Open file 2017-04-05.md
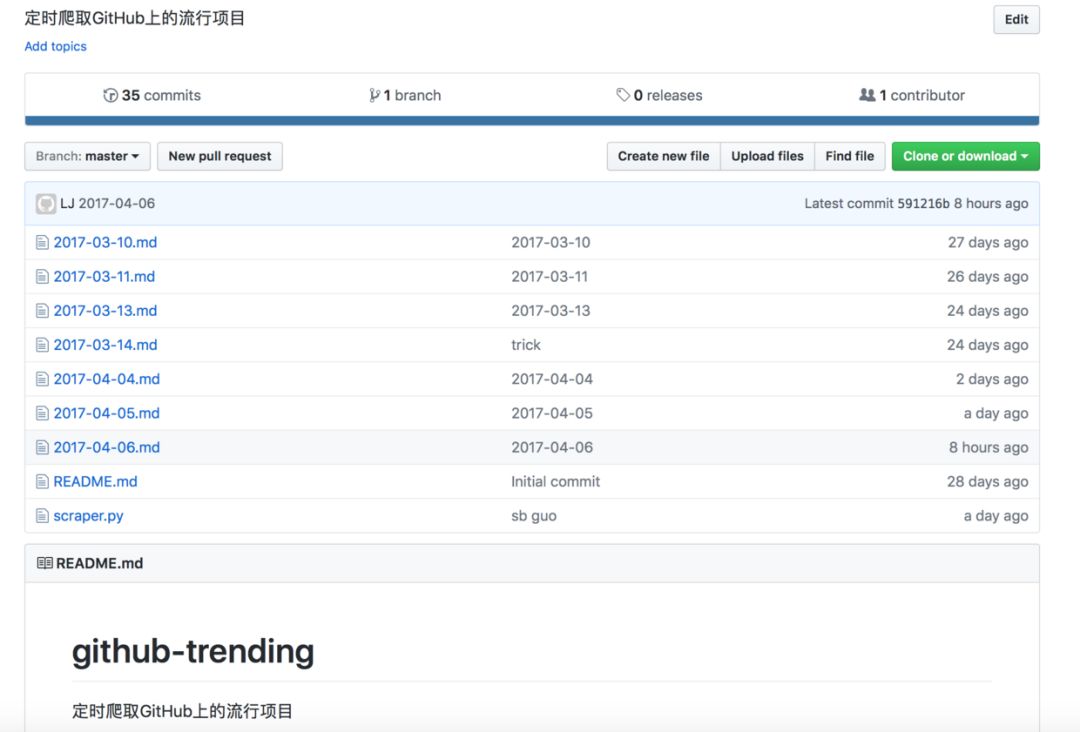Screen dimensions: 1080x732 107,413
